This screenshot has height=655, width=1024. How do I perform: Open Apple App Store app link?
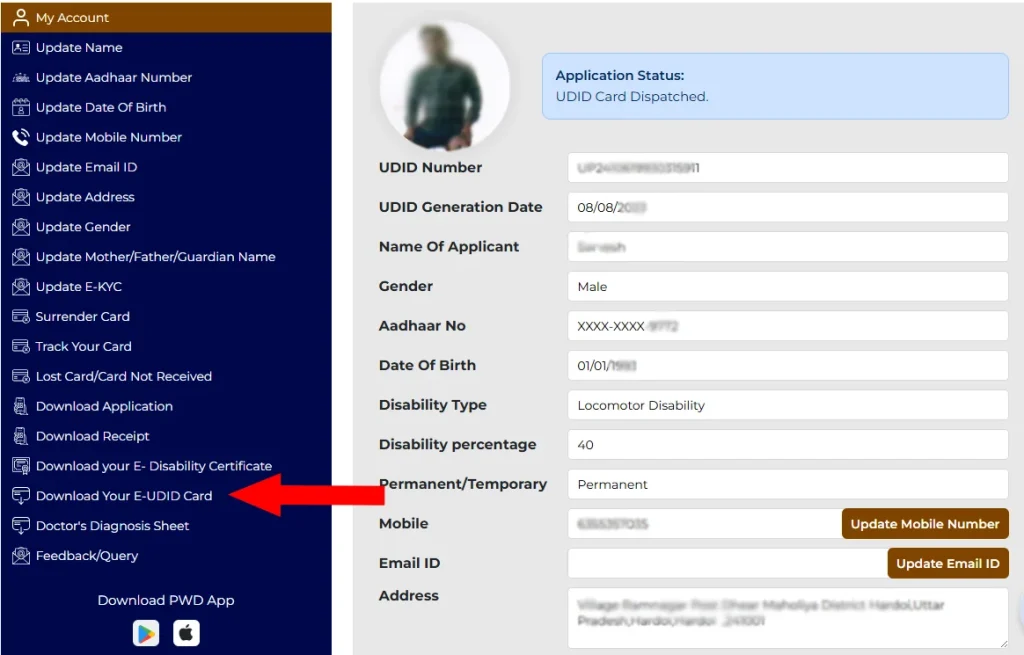186,633
